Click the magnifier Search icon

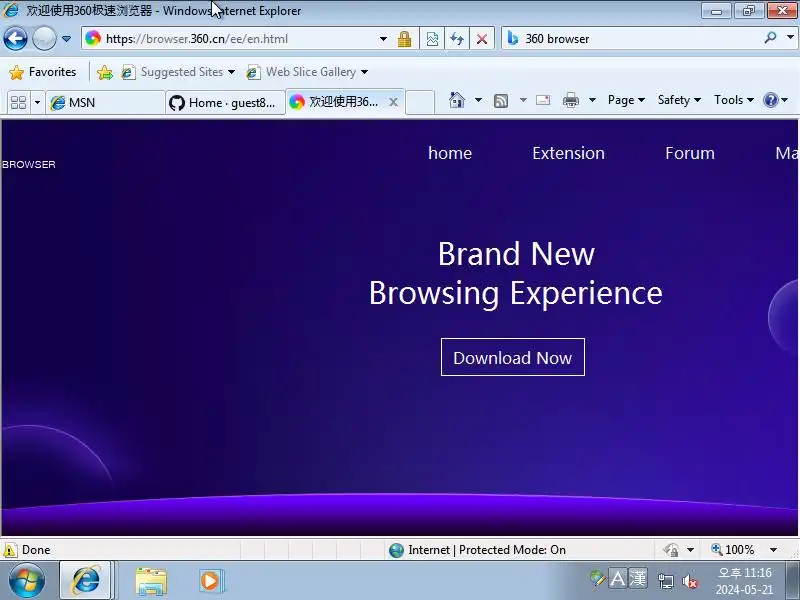pos(770,38)
